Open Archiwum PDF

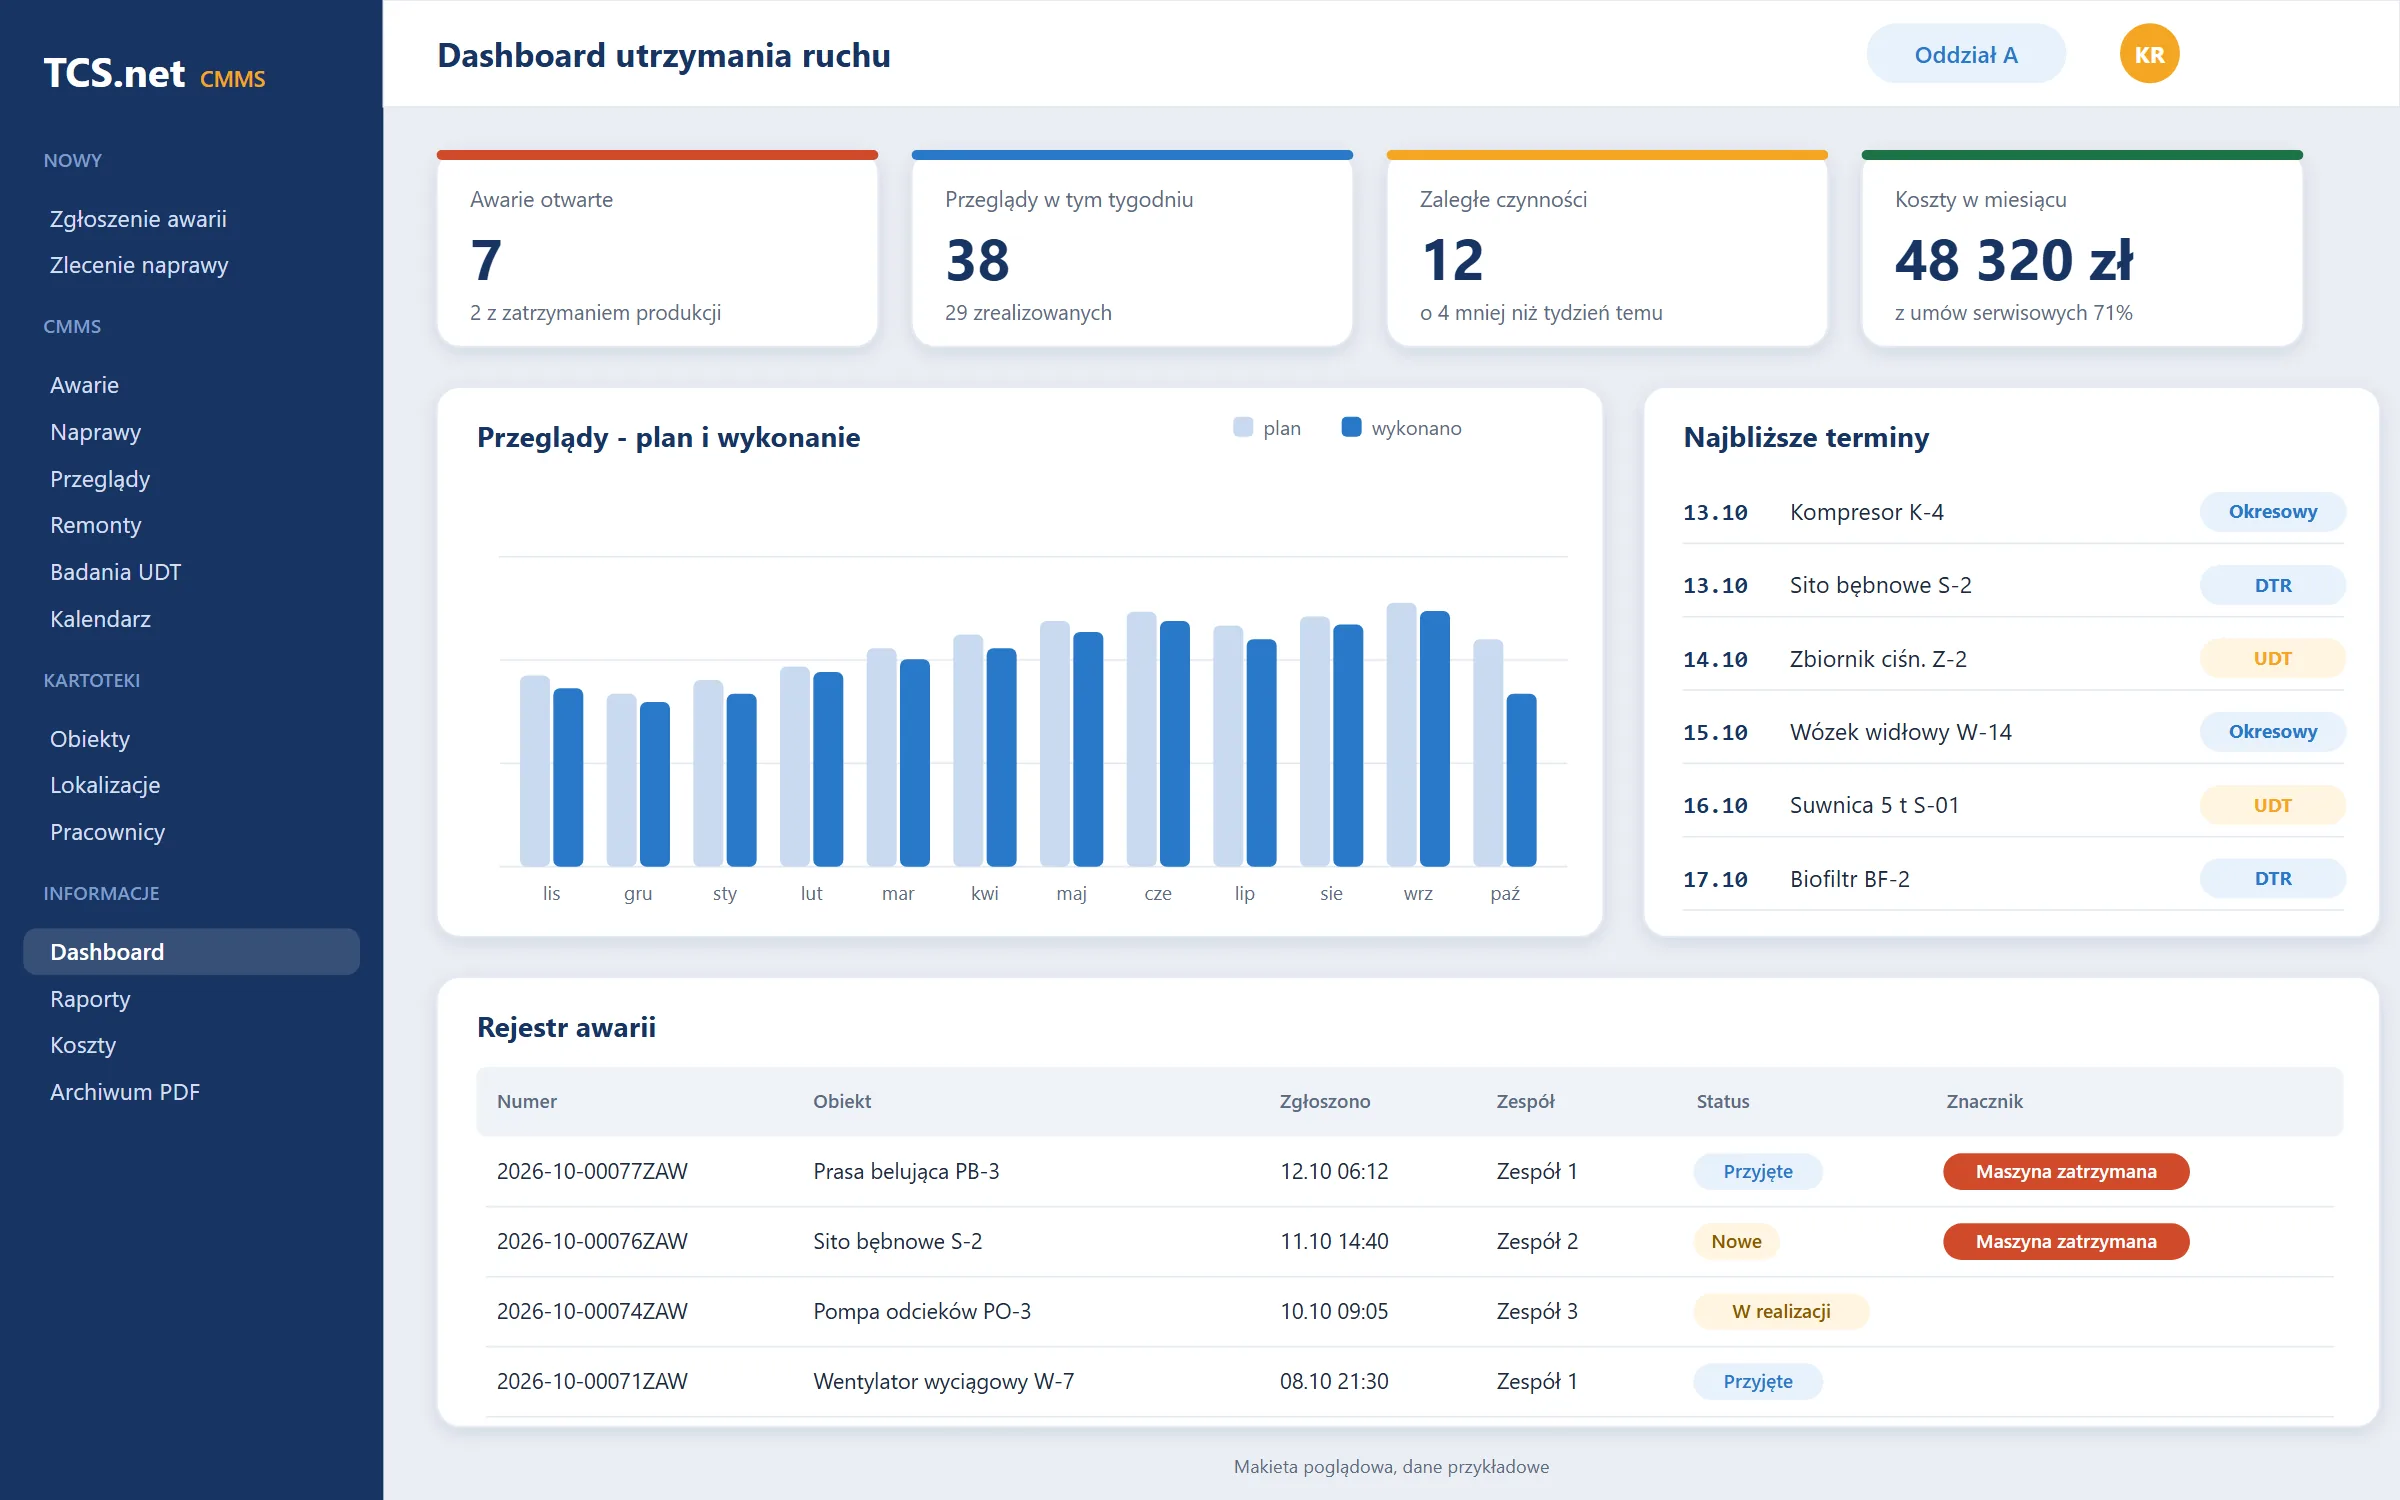point(125,1092)
